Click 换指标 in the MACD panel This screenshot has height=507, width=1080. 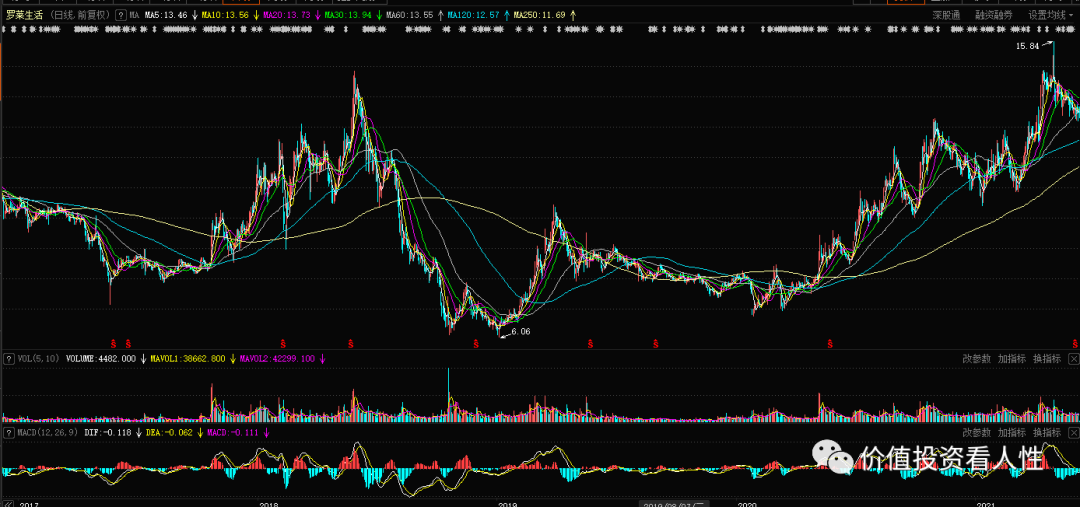1047,433
